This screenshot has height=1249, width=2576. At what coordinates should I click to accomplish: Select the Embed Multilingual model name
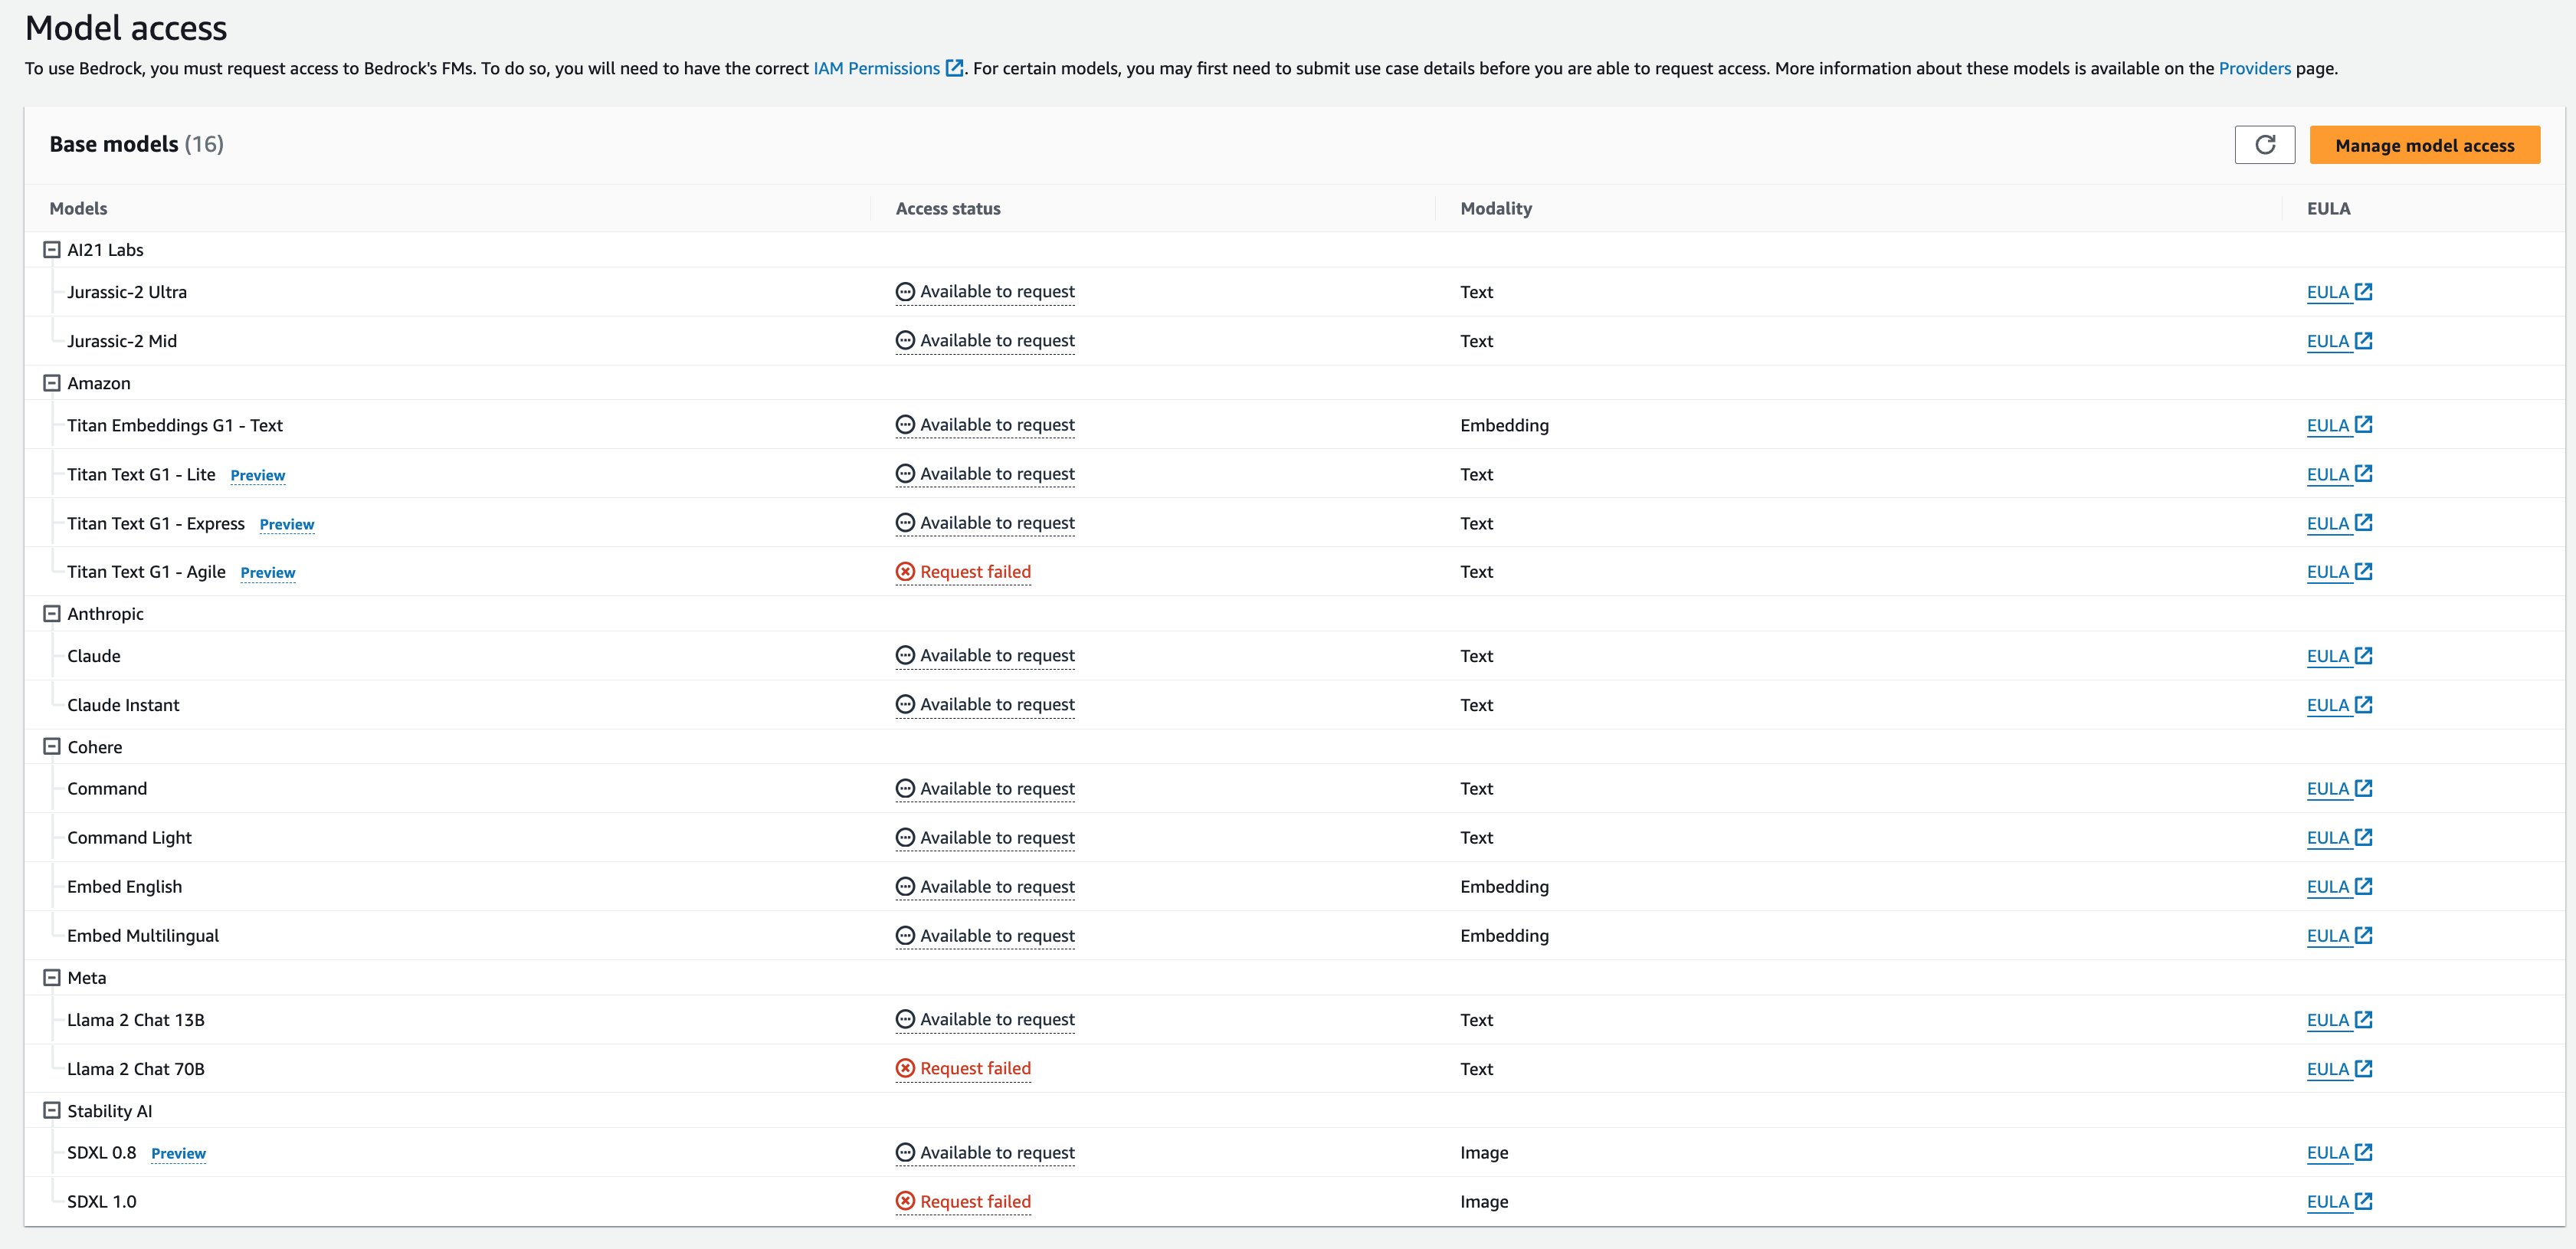coord(143,936)
